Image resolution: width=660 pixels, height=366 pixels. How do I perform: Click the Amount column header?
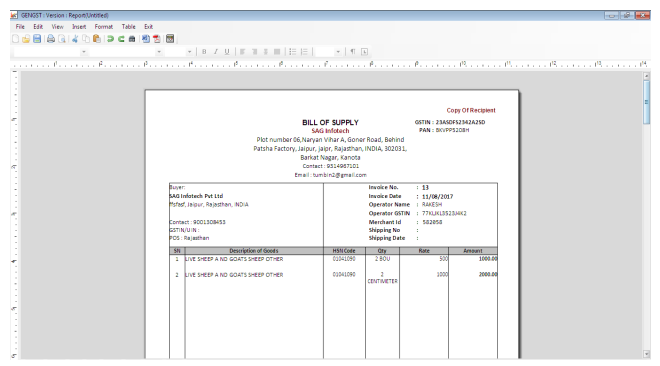[x=473, y=251]
